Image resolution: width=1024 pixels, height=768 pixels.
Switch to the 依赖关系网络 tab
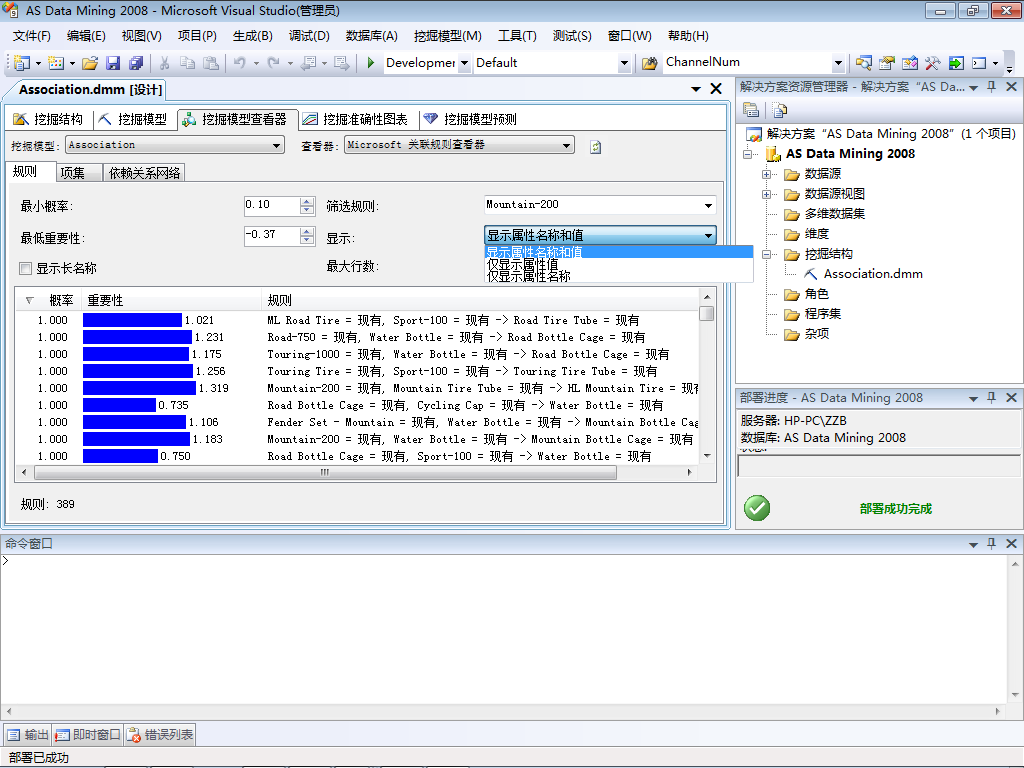[x=144, y=172]
